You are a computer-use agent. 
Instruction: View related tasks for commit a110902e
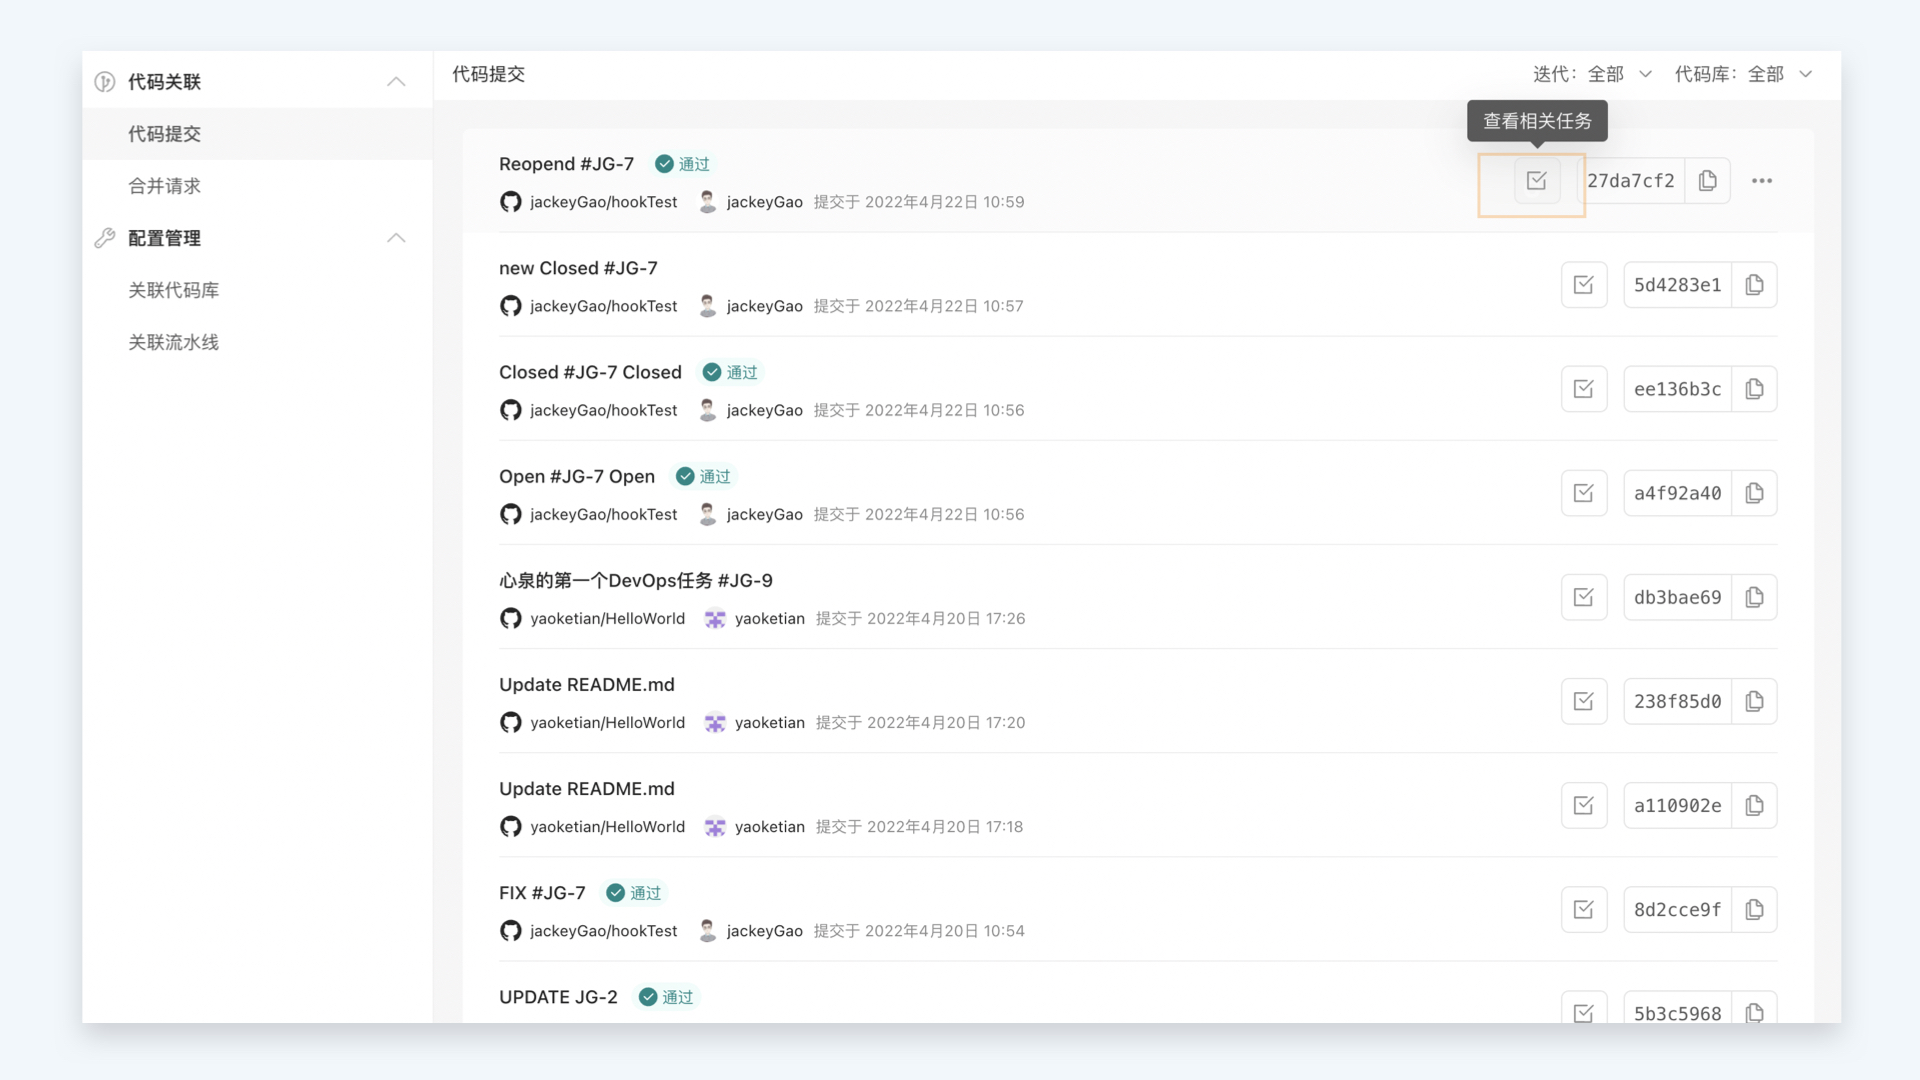[x=1583, y=805]
